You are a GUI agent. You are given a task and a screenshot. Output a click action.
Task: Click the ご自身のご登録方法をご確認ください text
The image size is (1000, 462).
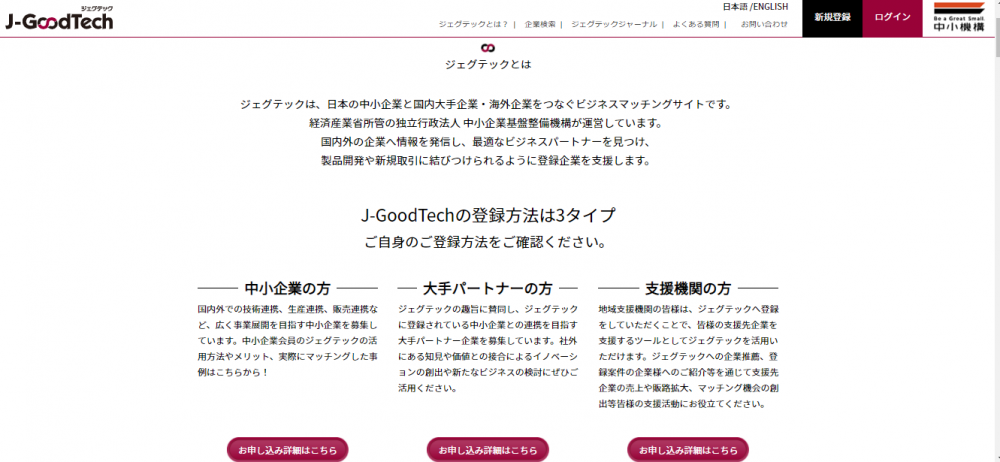485,243
